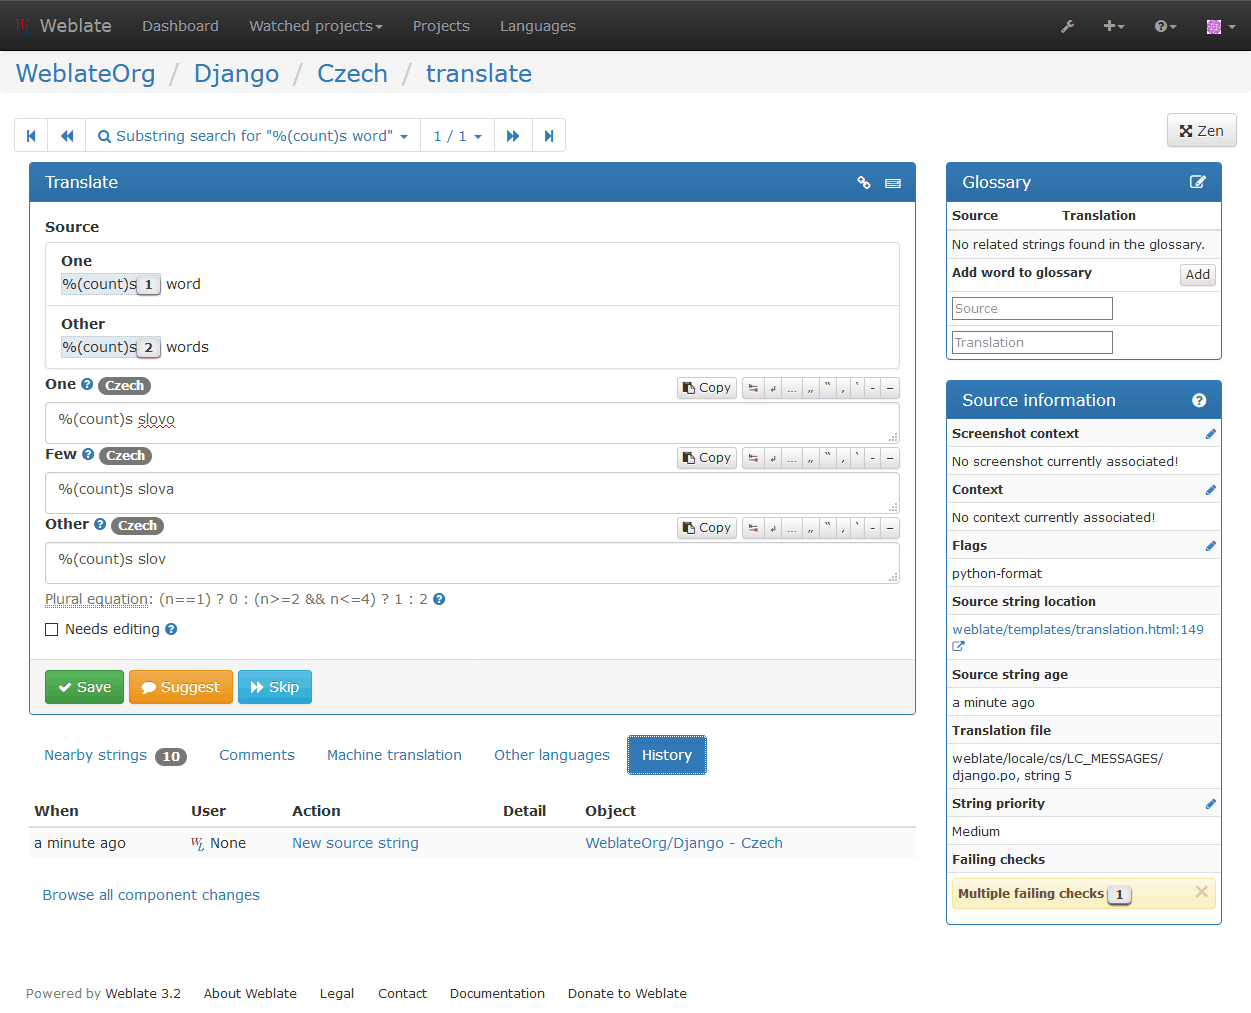
Task: Open the Dashboard menu item
Action: point(180,26)
